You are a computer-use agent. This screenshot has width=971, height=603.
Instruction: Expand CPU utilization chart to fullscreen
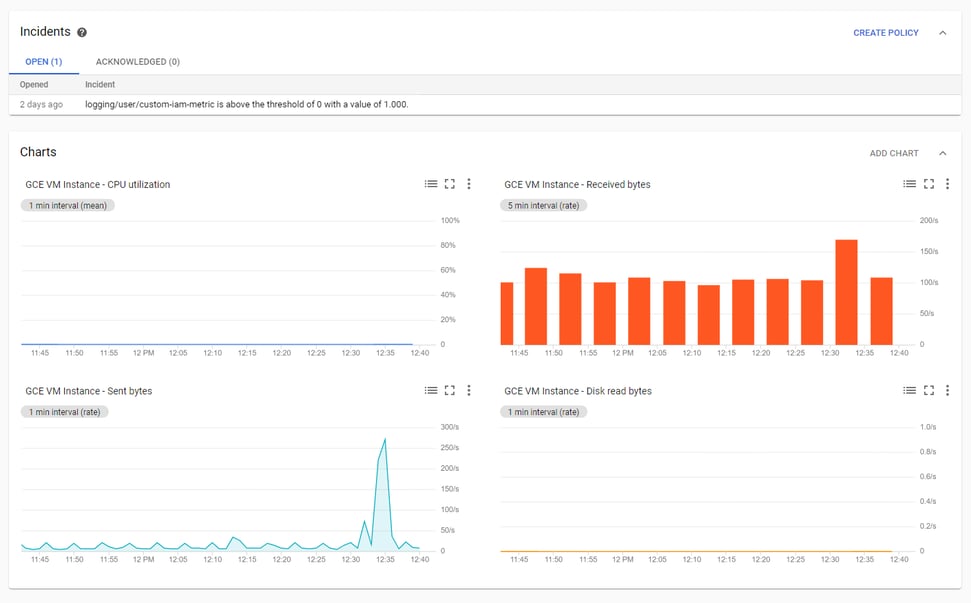point(450,184)
